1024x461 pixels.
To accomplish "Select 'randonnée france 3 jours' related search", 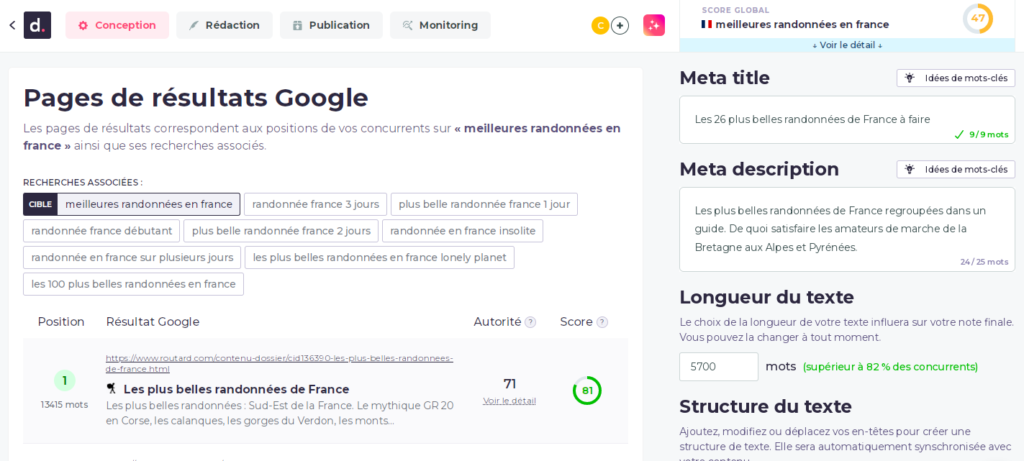I will coord(315,204).
